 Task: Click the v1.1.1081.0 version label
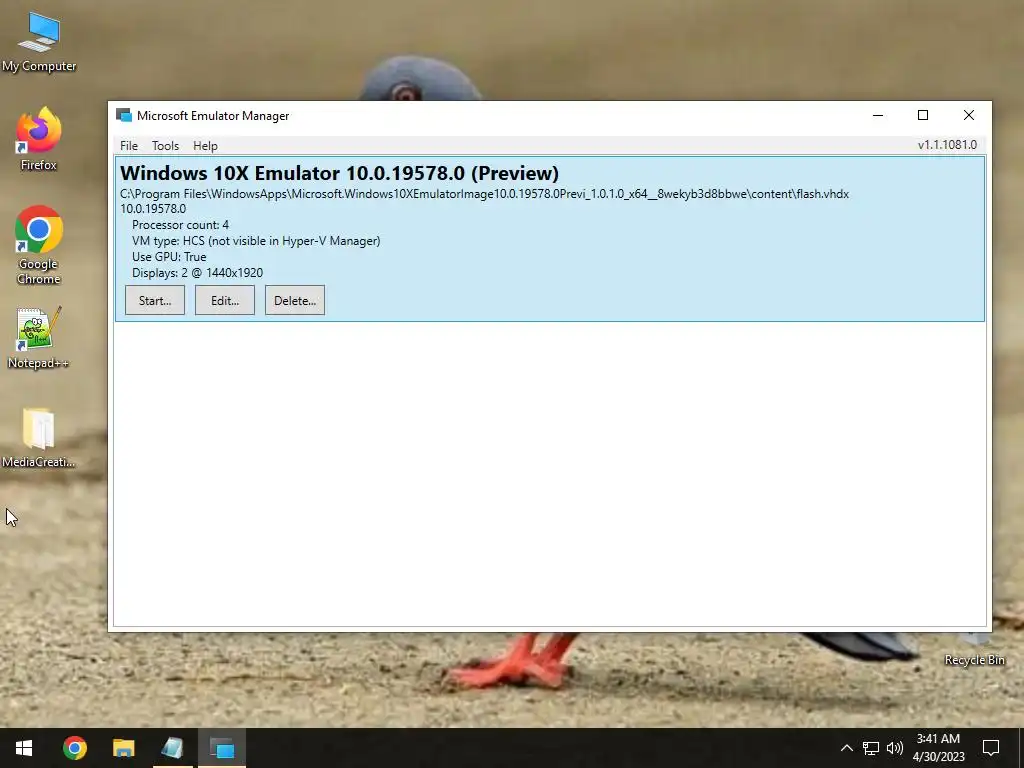coord(947,145)
